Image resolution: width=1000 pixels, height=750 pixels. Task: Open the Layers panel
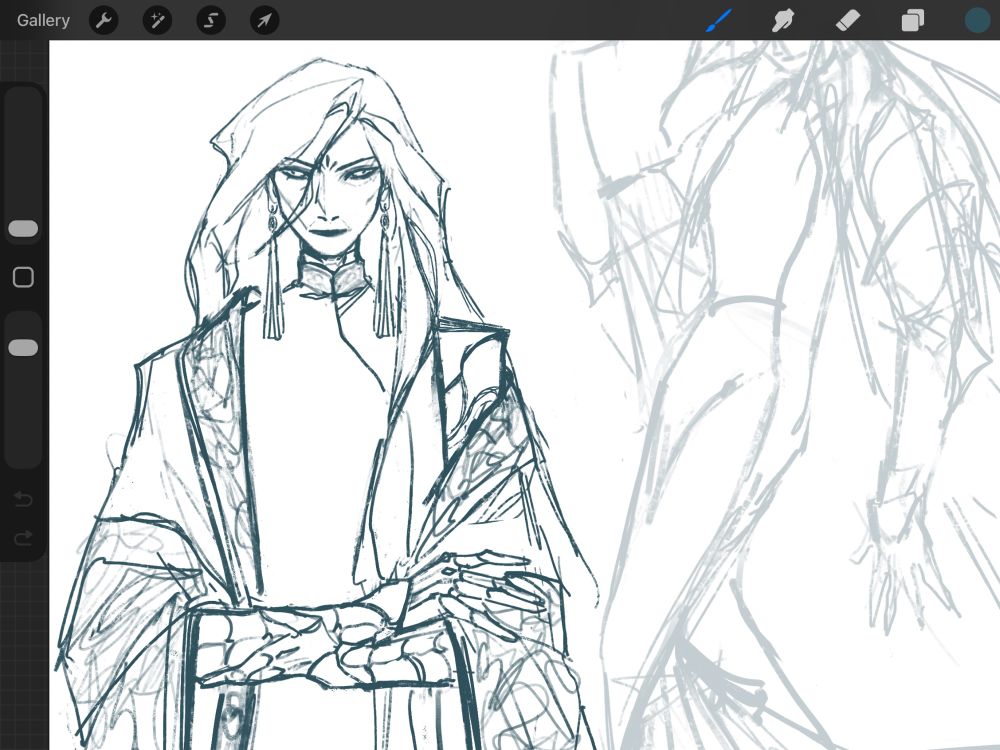913,20
